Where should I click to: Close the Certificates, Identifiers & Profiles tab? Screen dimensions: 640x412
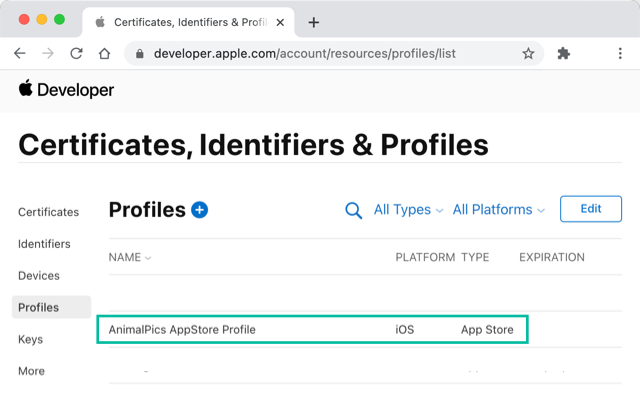[280, 22]
